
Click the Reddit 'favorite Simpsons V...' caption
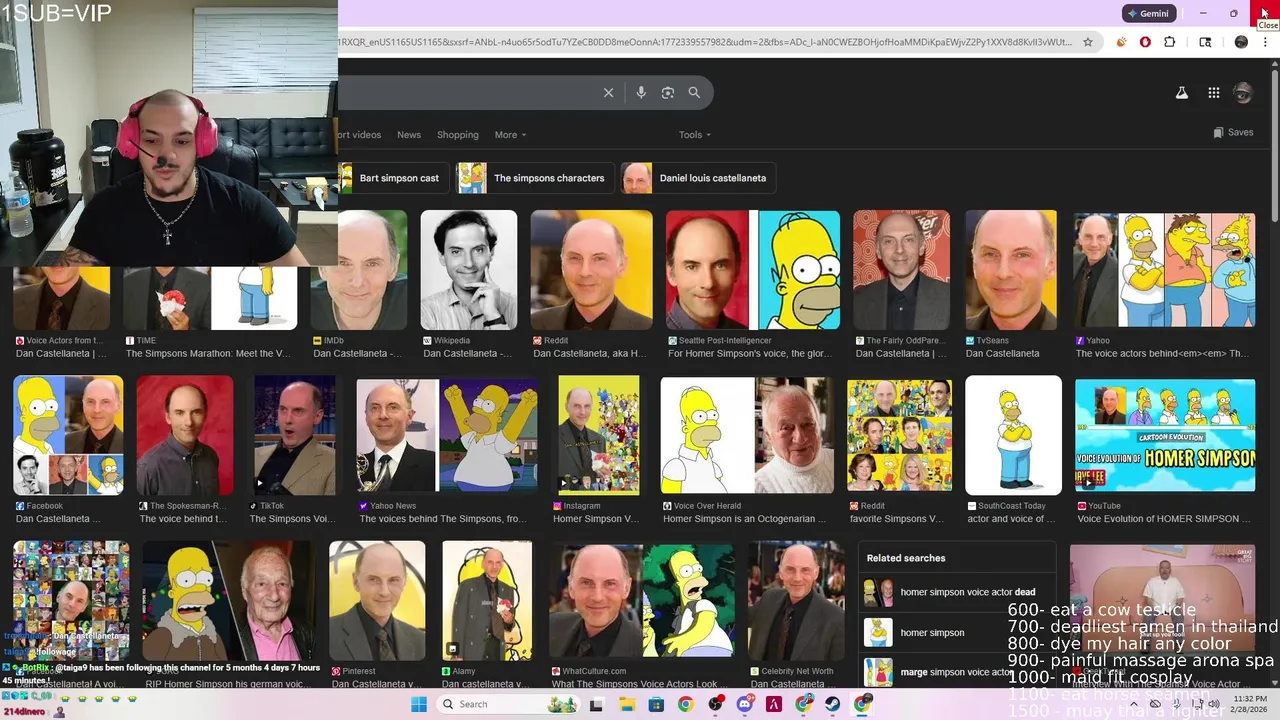pyautogui.click(x=897, y=519)
